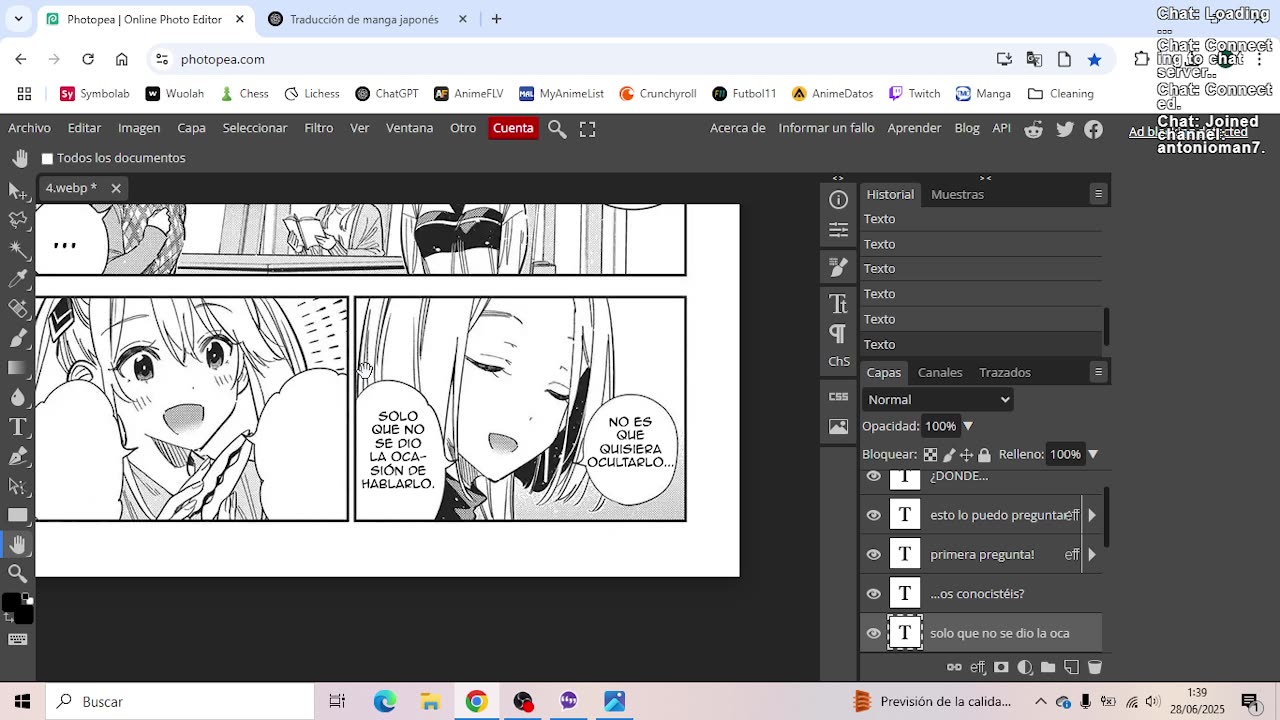Open the Character panel icon
Viewport: 1280px width, 720px height.
click(x=839, y=303)
